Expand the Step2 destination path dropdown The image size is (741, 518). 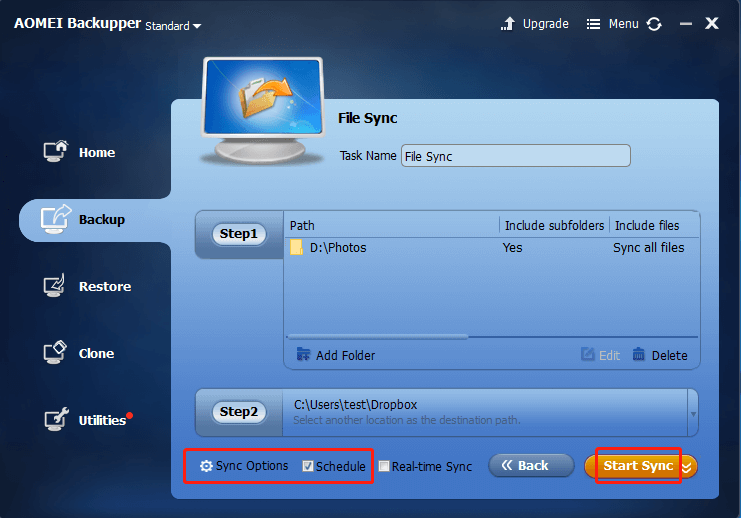point(693,414)
